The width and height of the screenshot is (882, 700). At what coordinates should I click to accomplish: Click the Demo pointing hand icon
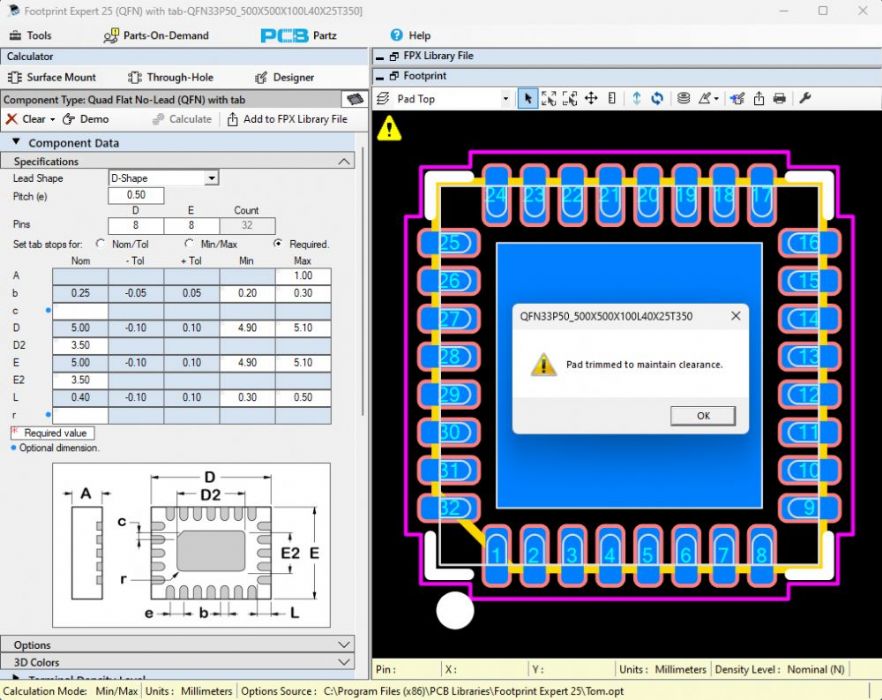69,119
